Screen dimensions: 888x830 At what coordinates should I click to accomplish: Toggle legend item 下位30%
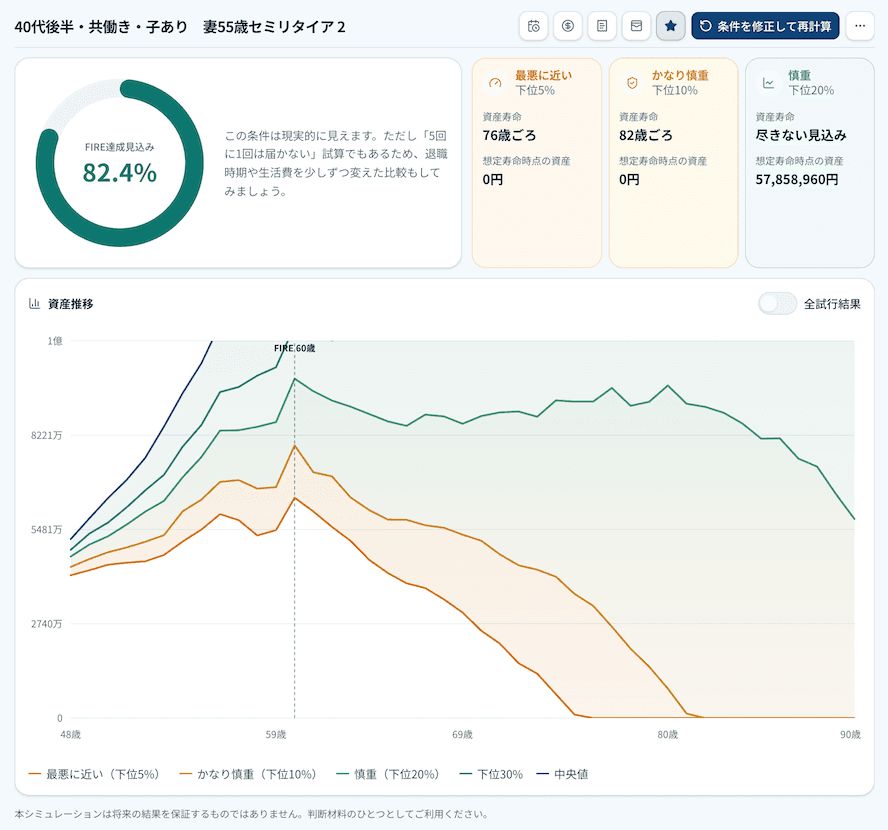pyautogui.click(x=491, y=774)
